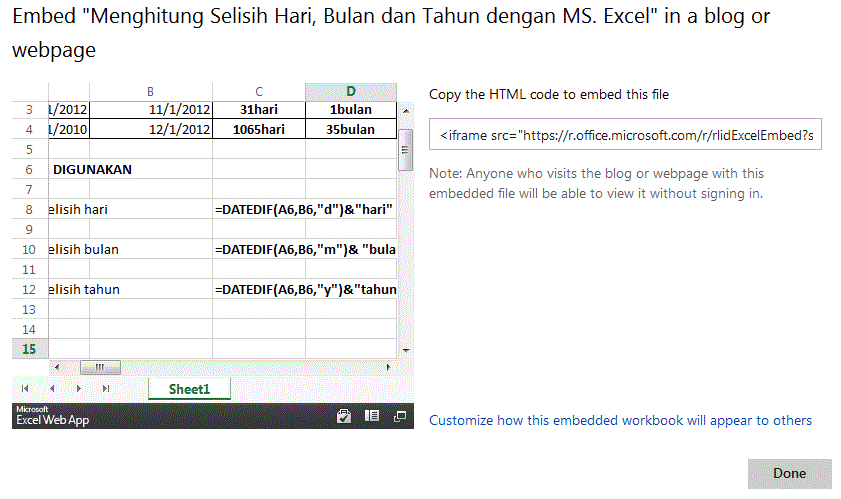Click the DATEDIF "d" hari formula cell
Viewport: 841px width, 499px height.
305,209
